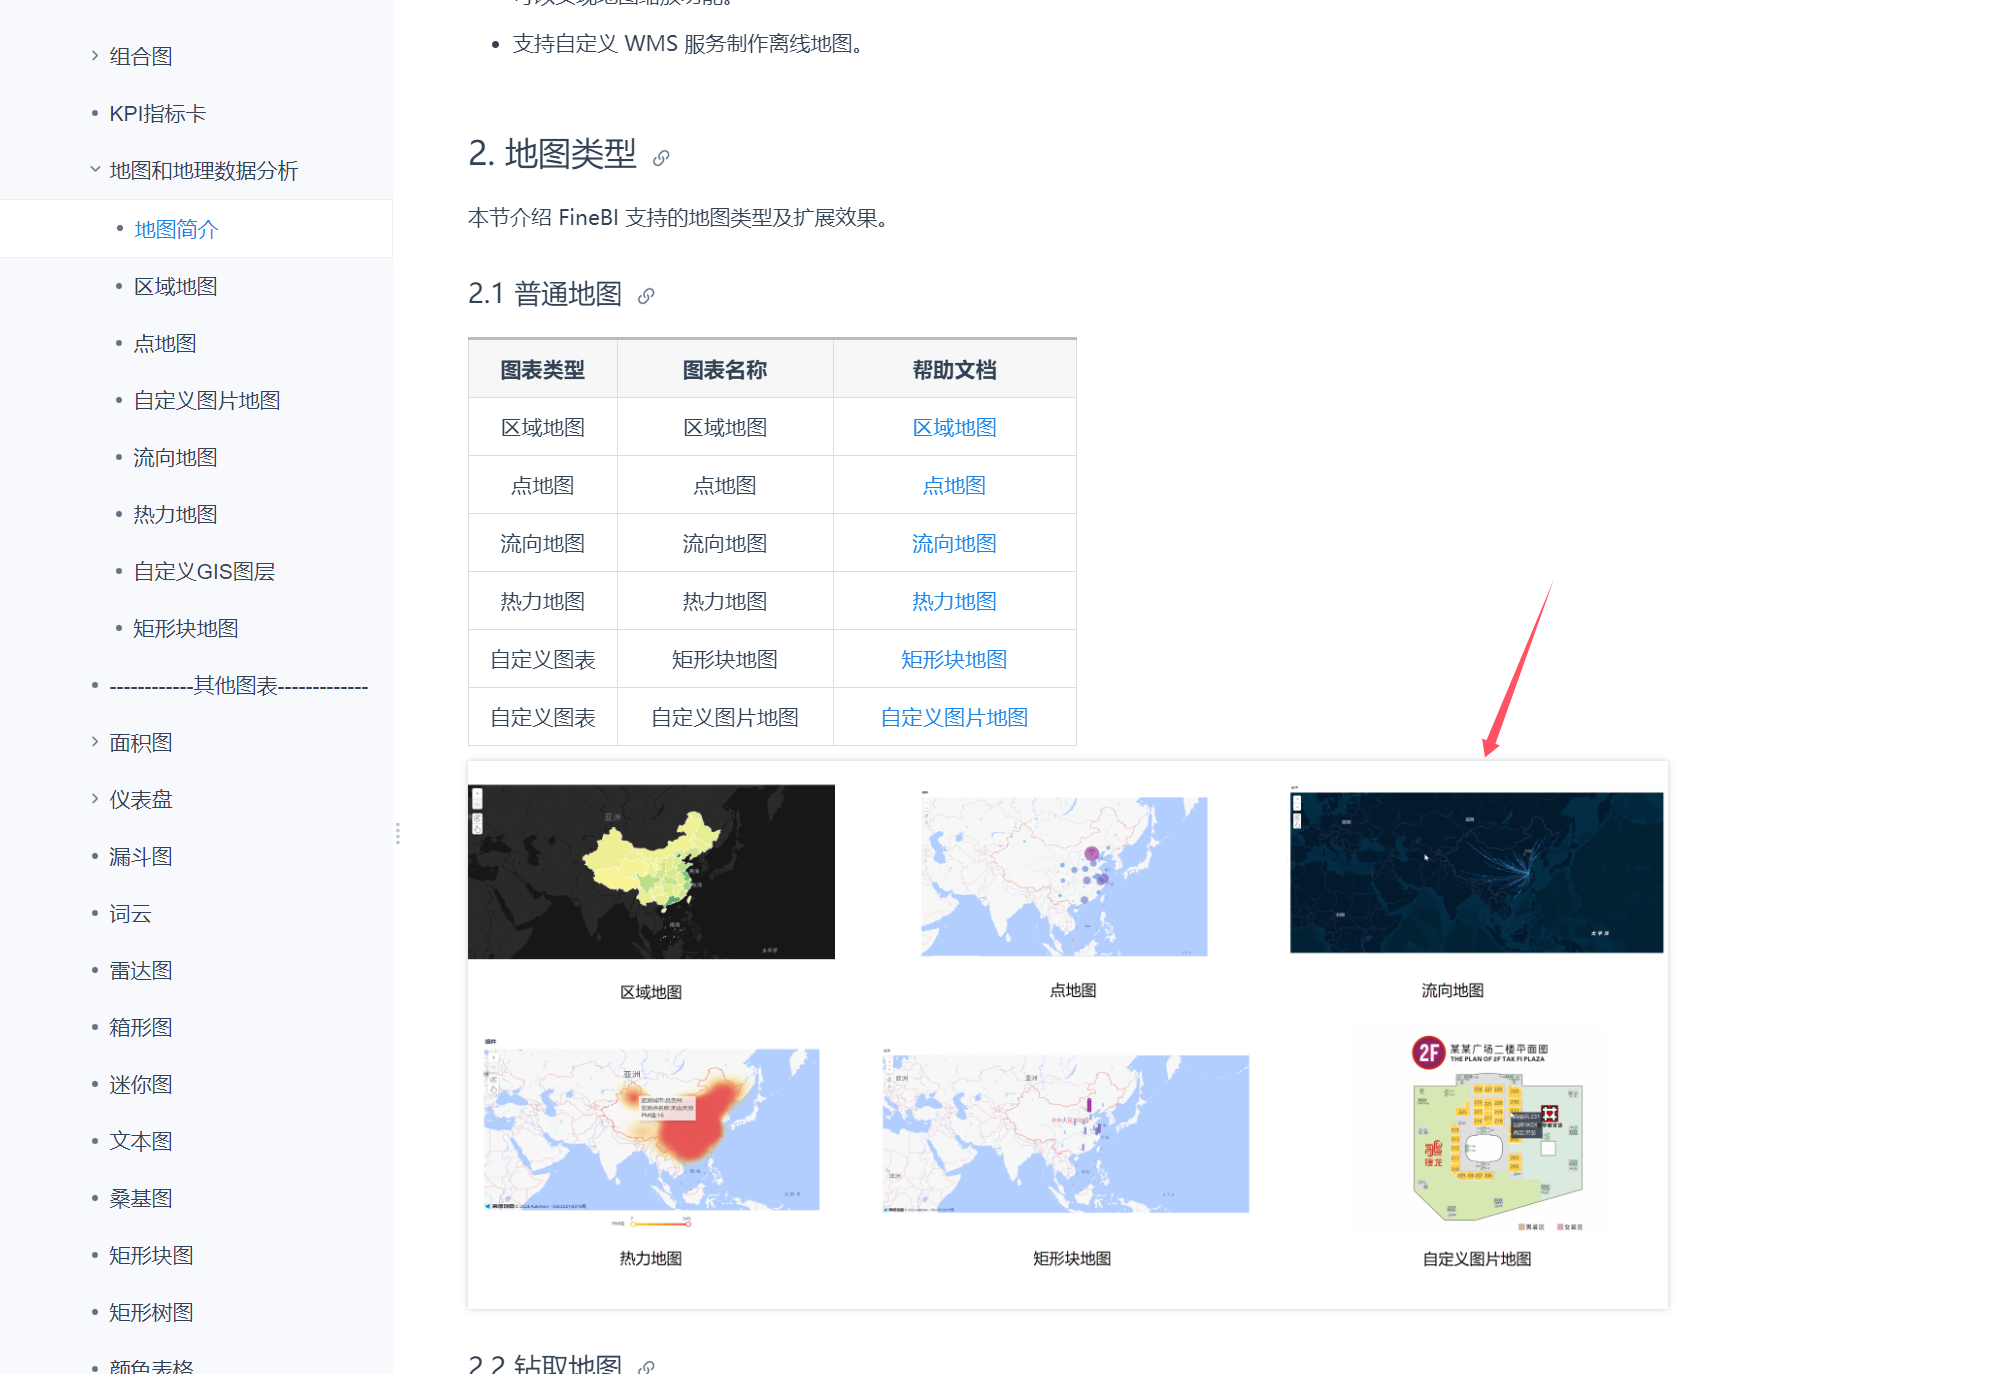Click the 其他图表 divider entry in sidebar

pyautogui.click(x=239, y=685)
